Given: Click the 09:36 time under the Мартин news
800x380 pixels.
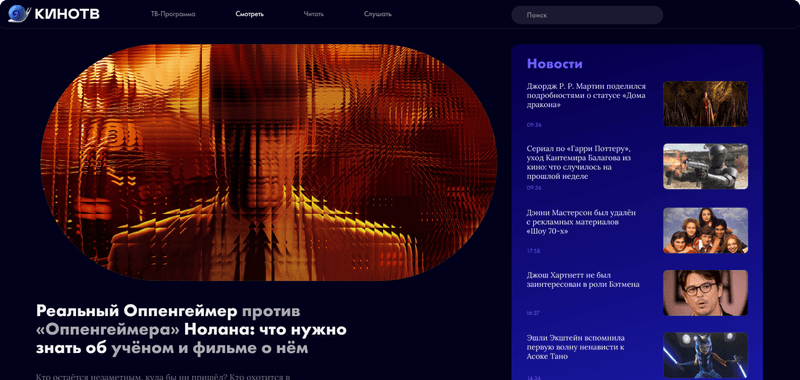Looking at the screenshot, I should [x=534, y=125].
